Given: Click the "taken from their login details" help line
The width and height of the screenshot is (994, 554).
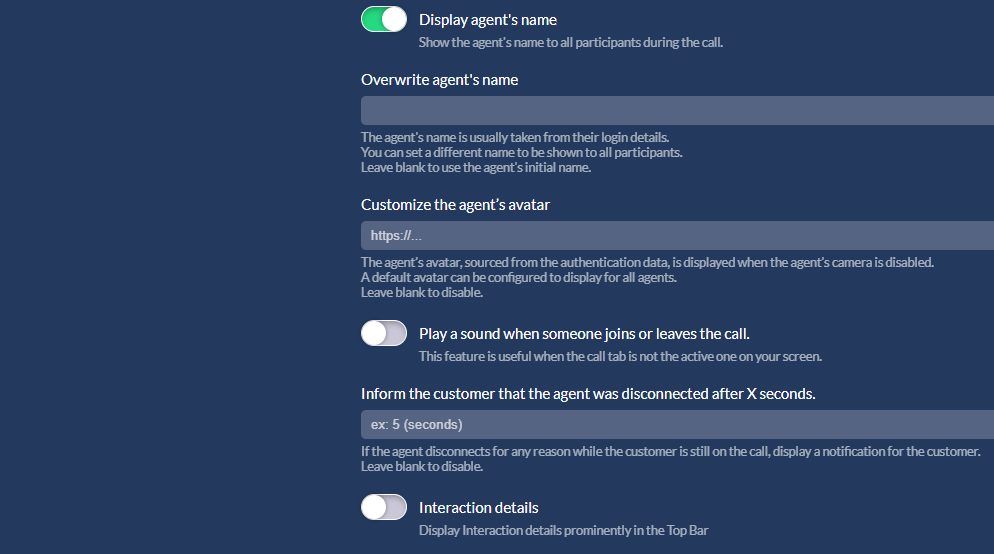Looking at the screenshot, I should click(x=514, y=137).
